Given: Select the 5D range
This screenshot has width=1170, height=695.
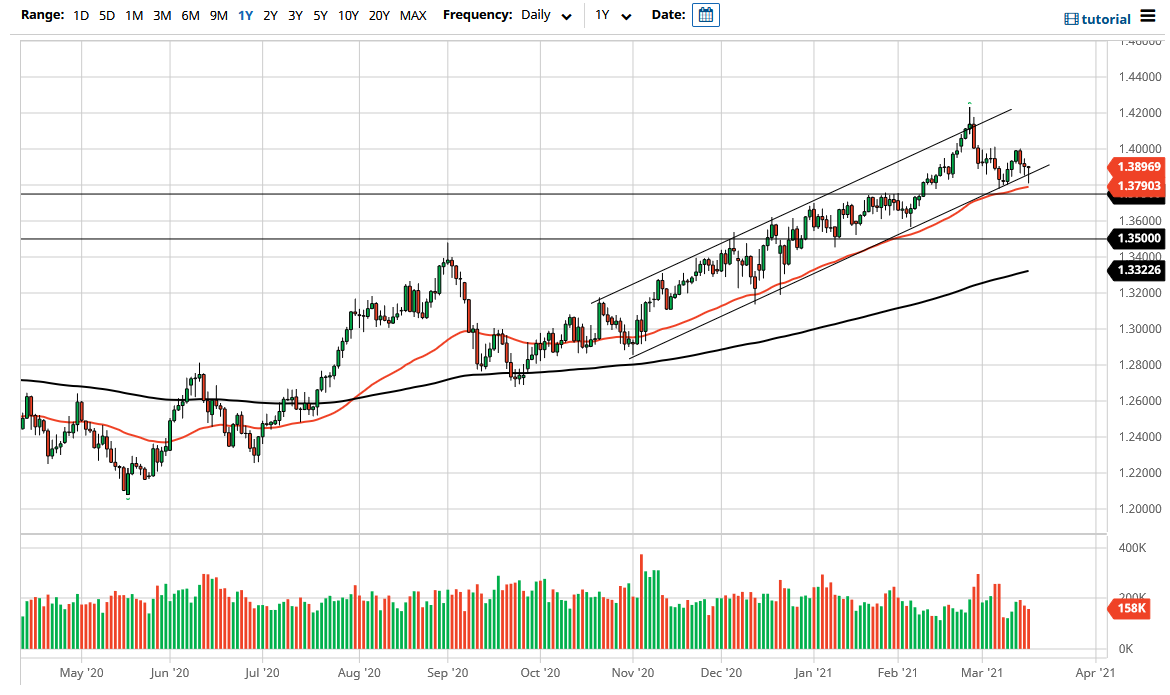Looking at the screenshot, I should pyautogui.click(x=107, y=15).
